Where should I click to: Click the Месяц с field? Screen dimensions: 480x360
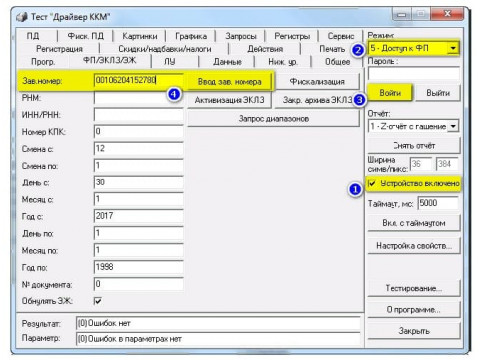tap(139, 199)
